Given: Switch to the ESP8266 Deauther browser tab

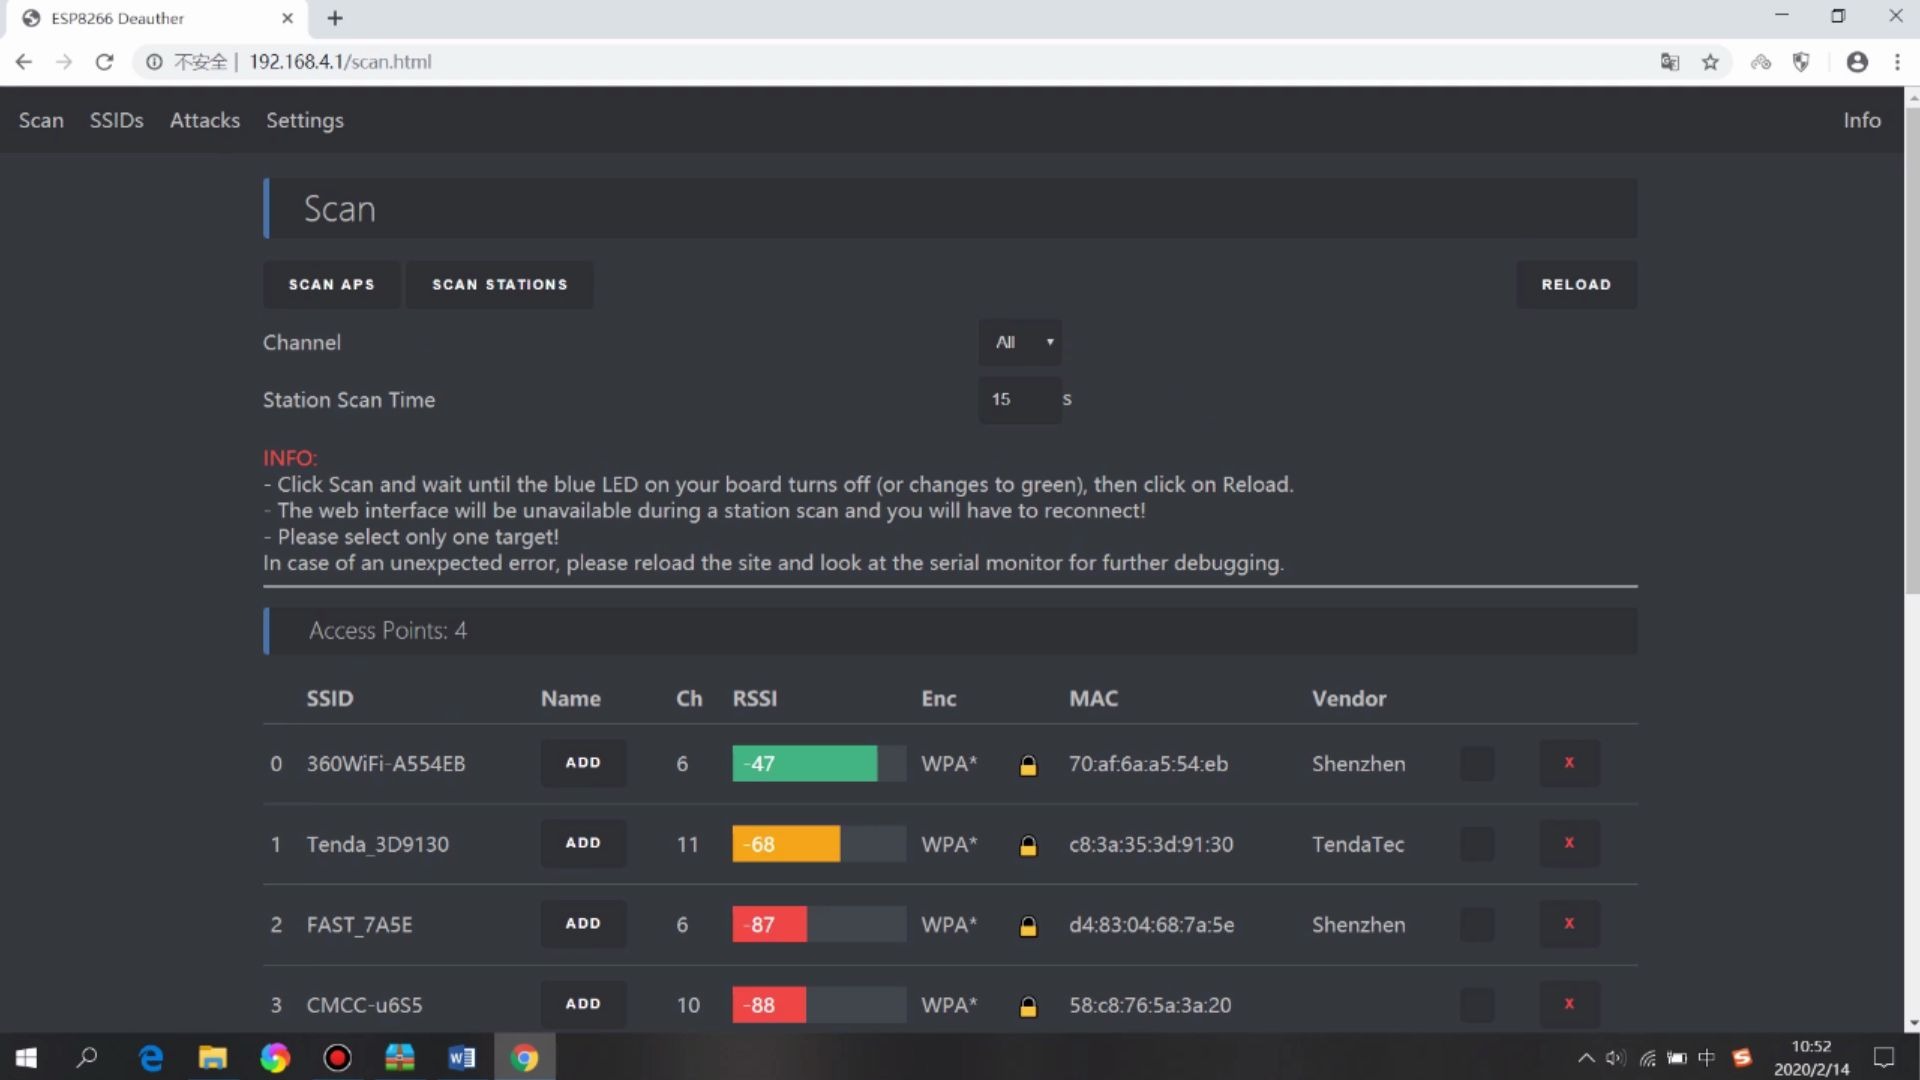Looking at the screenshot, I should pos(158,18).
